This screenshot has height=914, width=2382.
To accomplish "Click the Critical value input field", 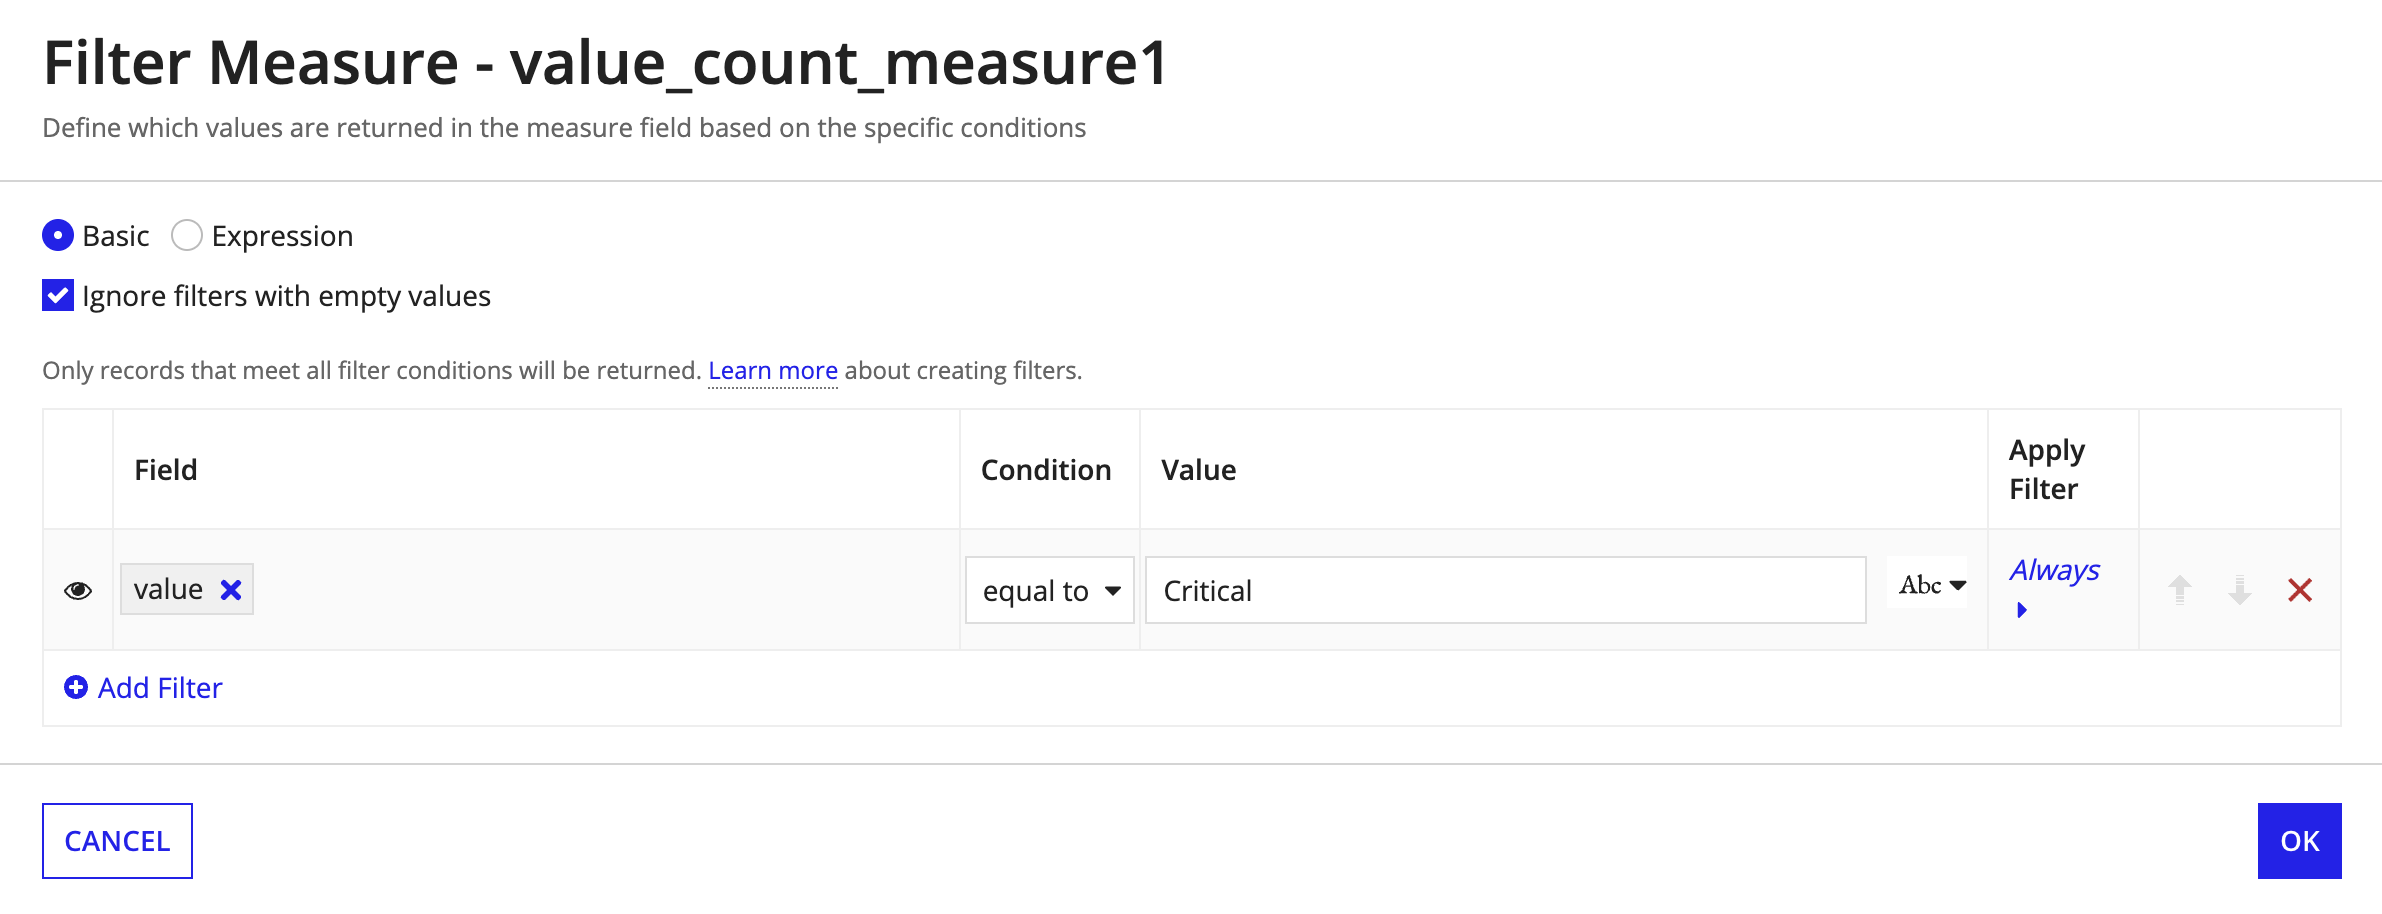I will (1506, 590).
